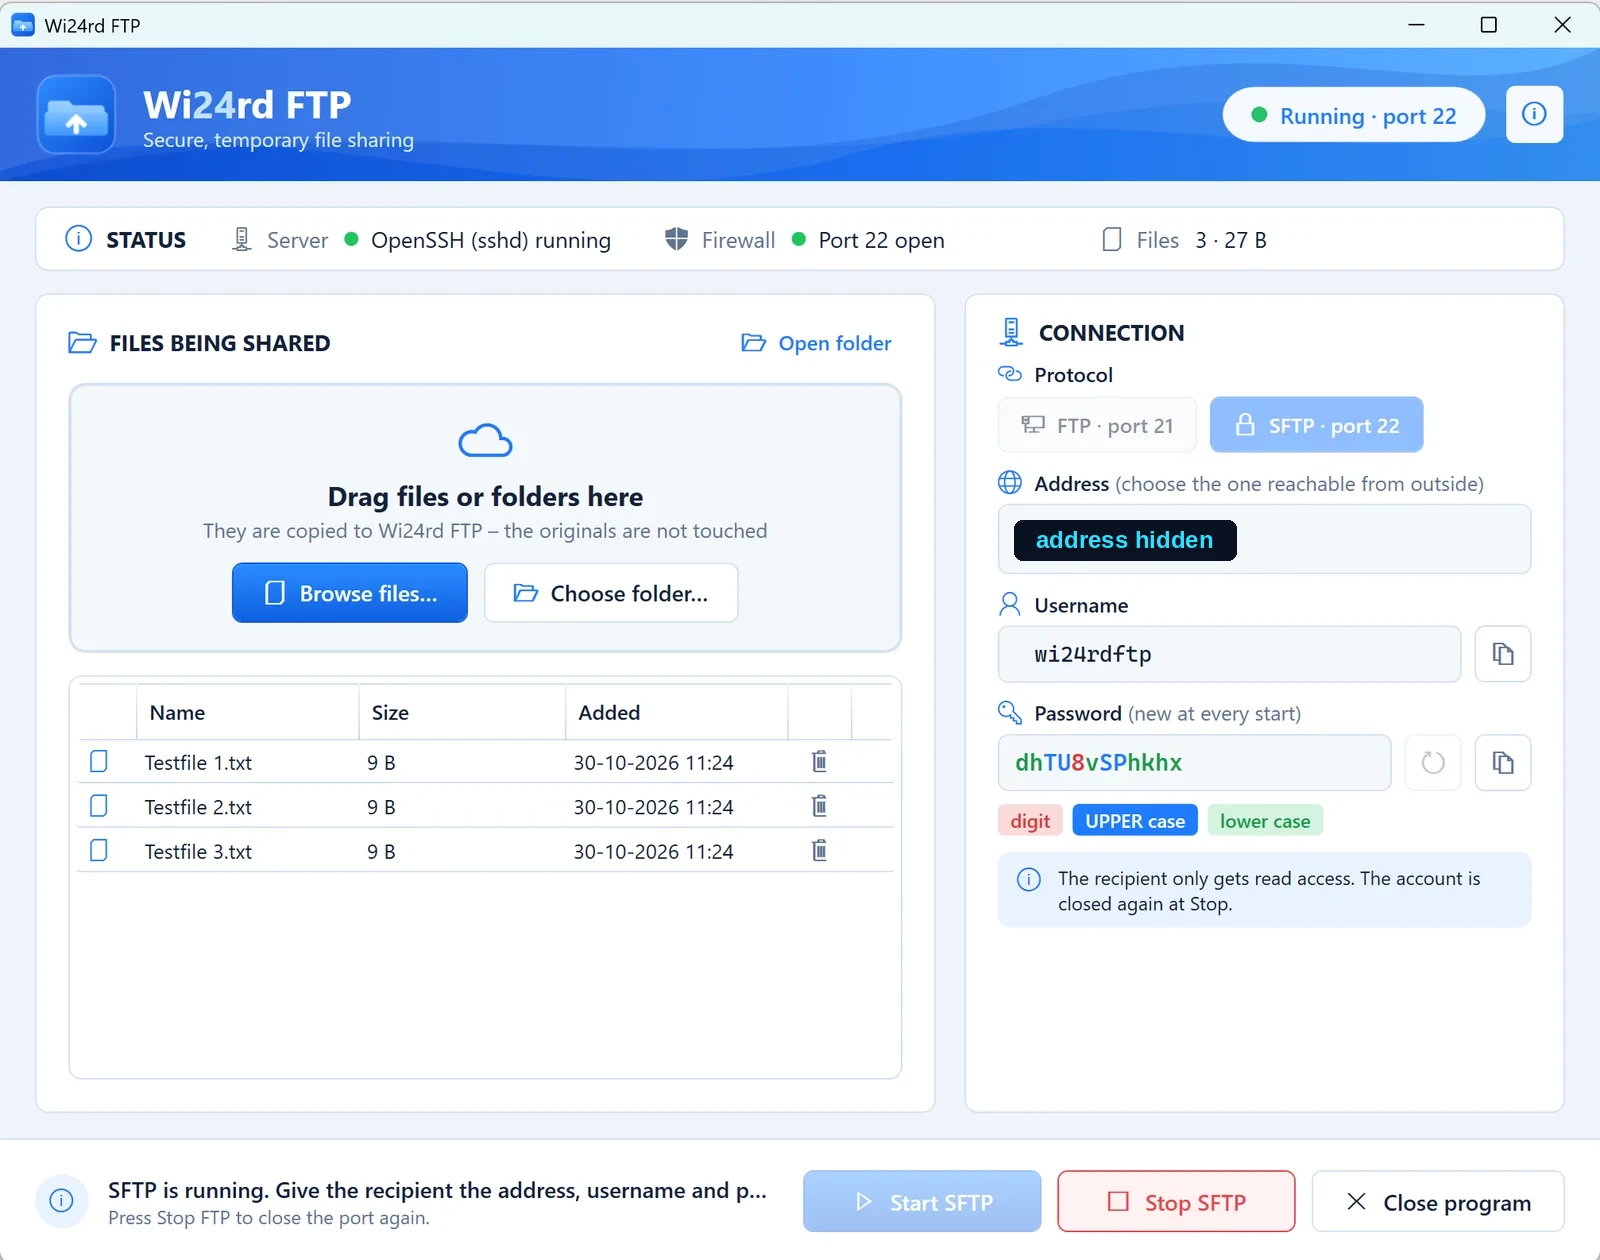
Task: Delete Testfile 2.txt with trash icon
Action: coord(819,806)
